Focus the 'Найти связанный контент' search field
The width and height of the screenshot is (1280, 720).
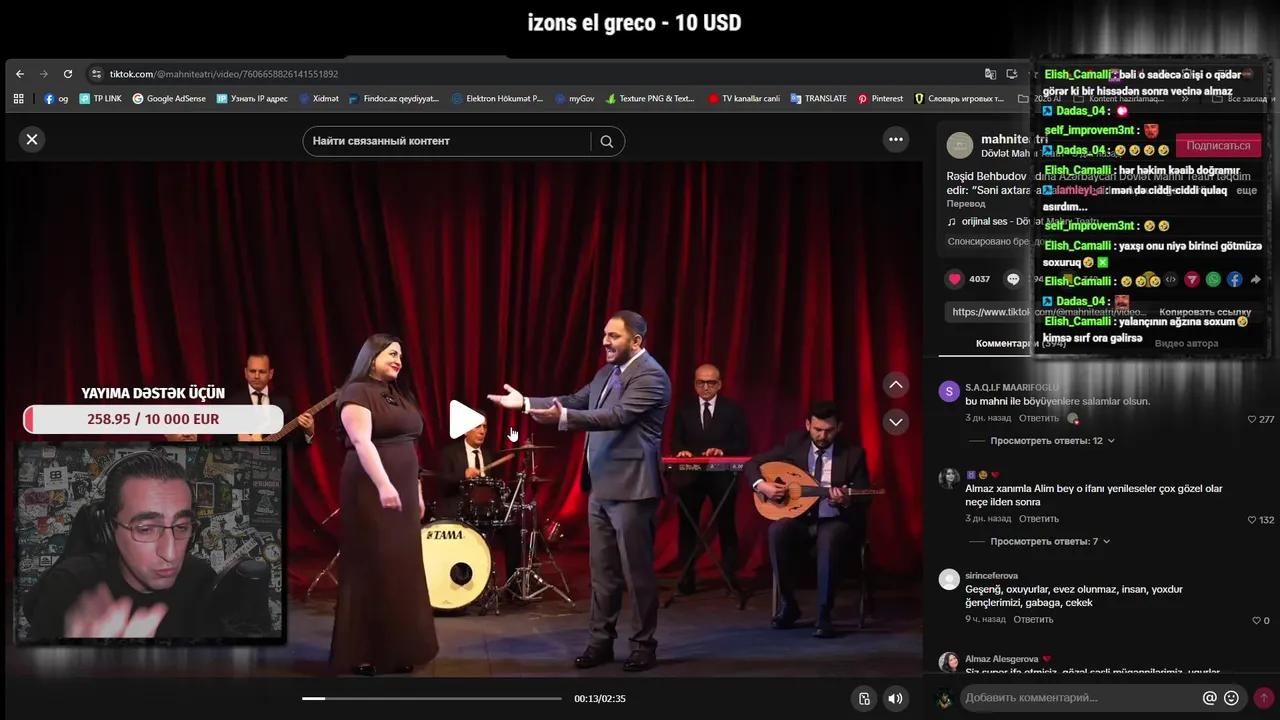tap(447, 141)
